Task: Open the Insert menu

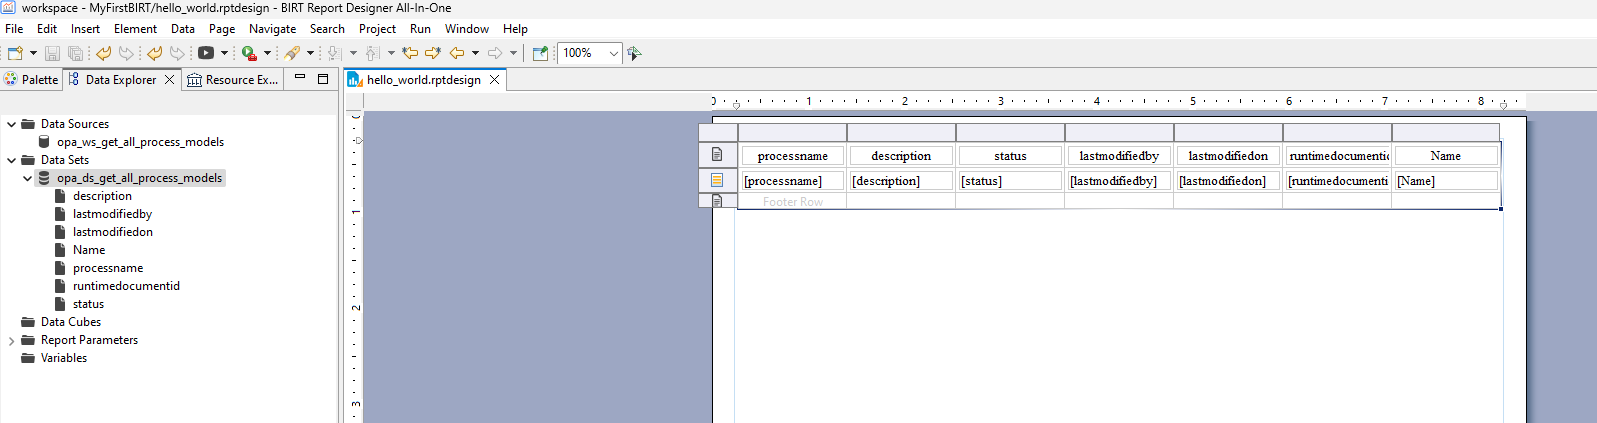Action: click(85, 29)
